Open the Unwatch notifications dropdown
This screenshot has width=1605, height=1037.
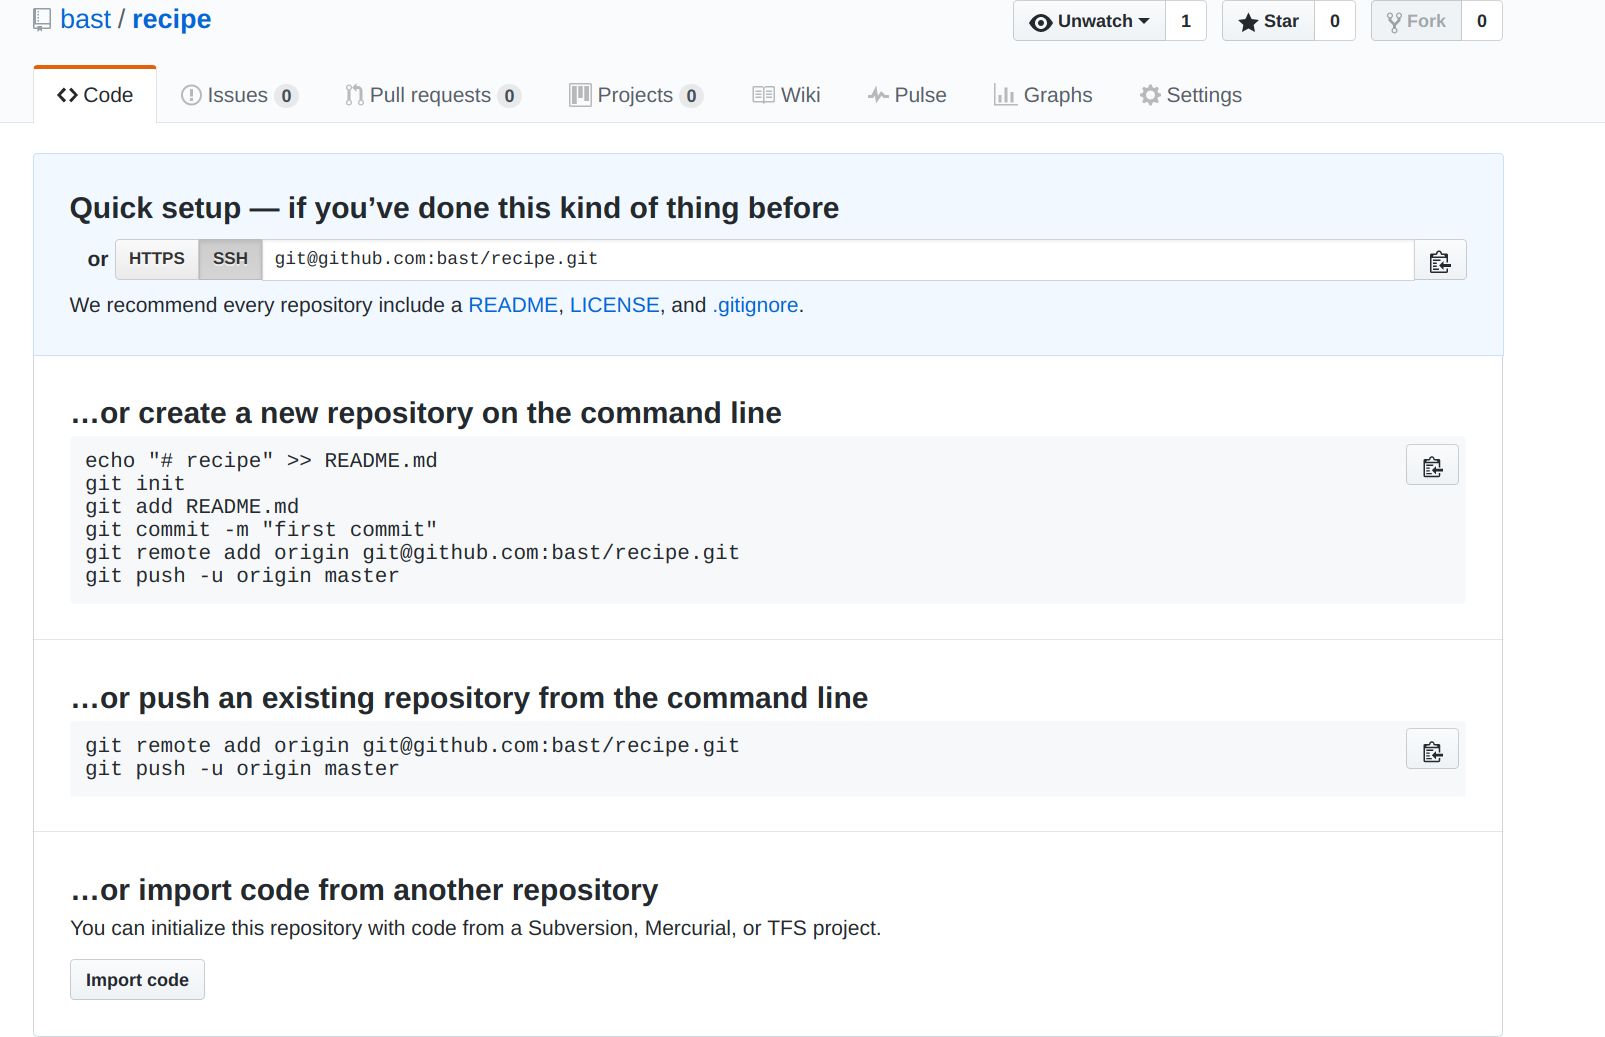point(1089,21)
